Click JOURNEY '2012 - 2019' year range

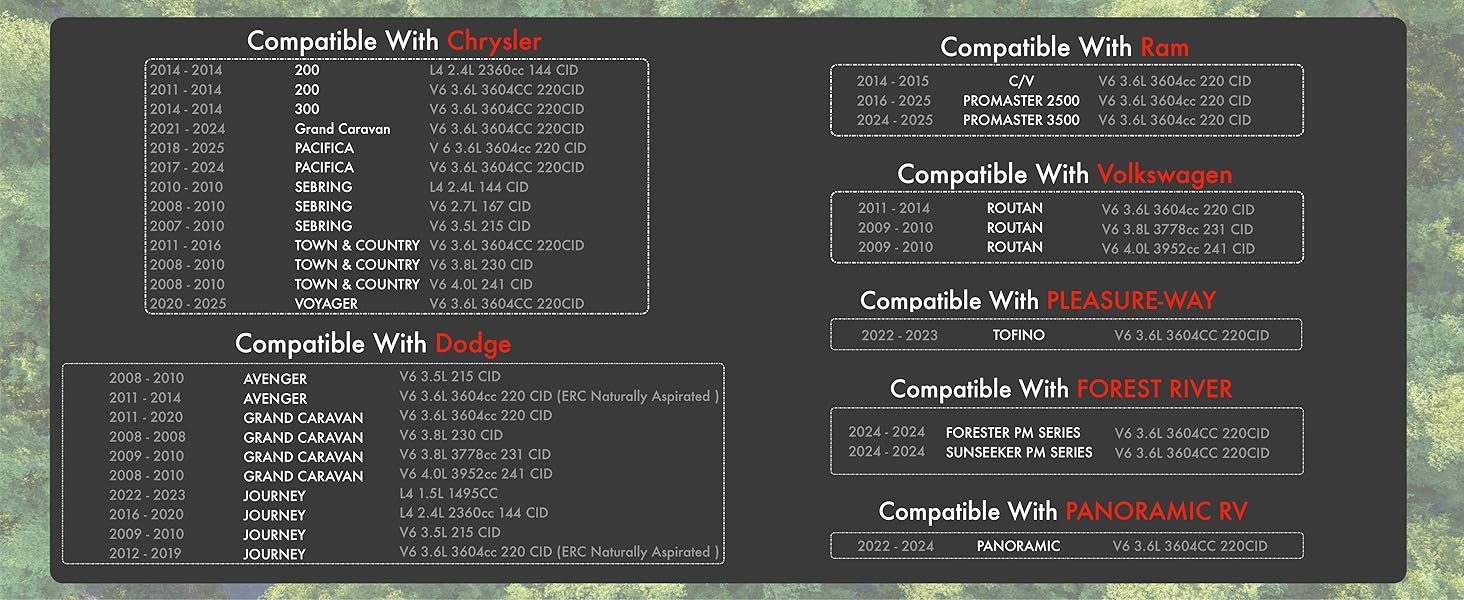[147, 554]
